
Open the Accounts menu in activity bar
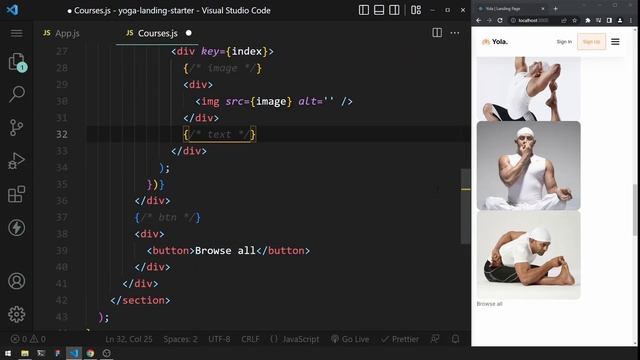tap(16, 281)
